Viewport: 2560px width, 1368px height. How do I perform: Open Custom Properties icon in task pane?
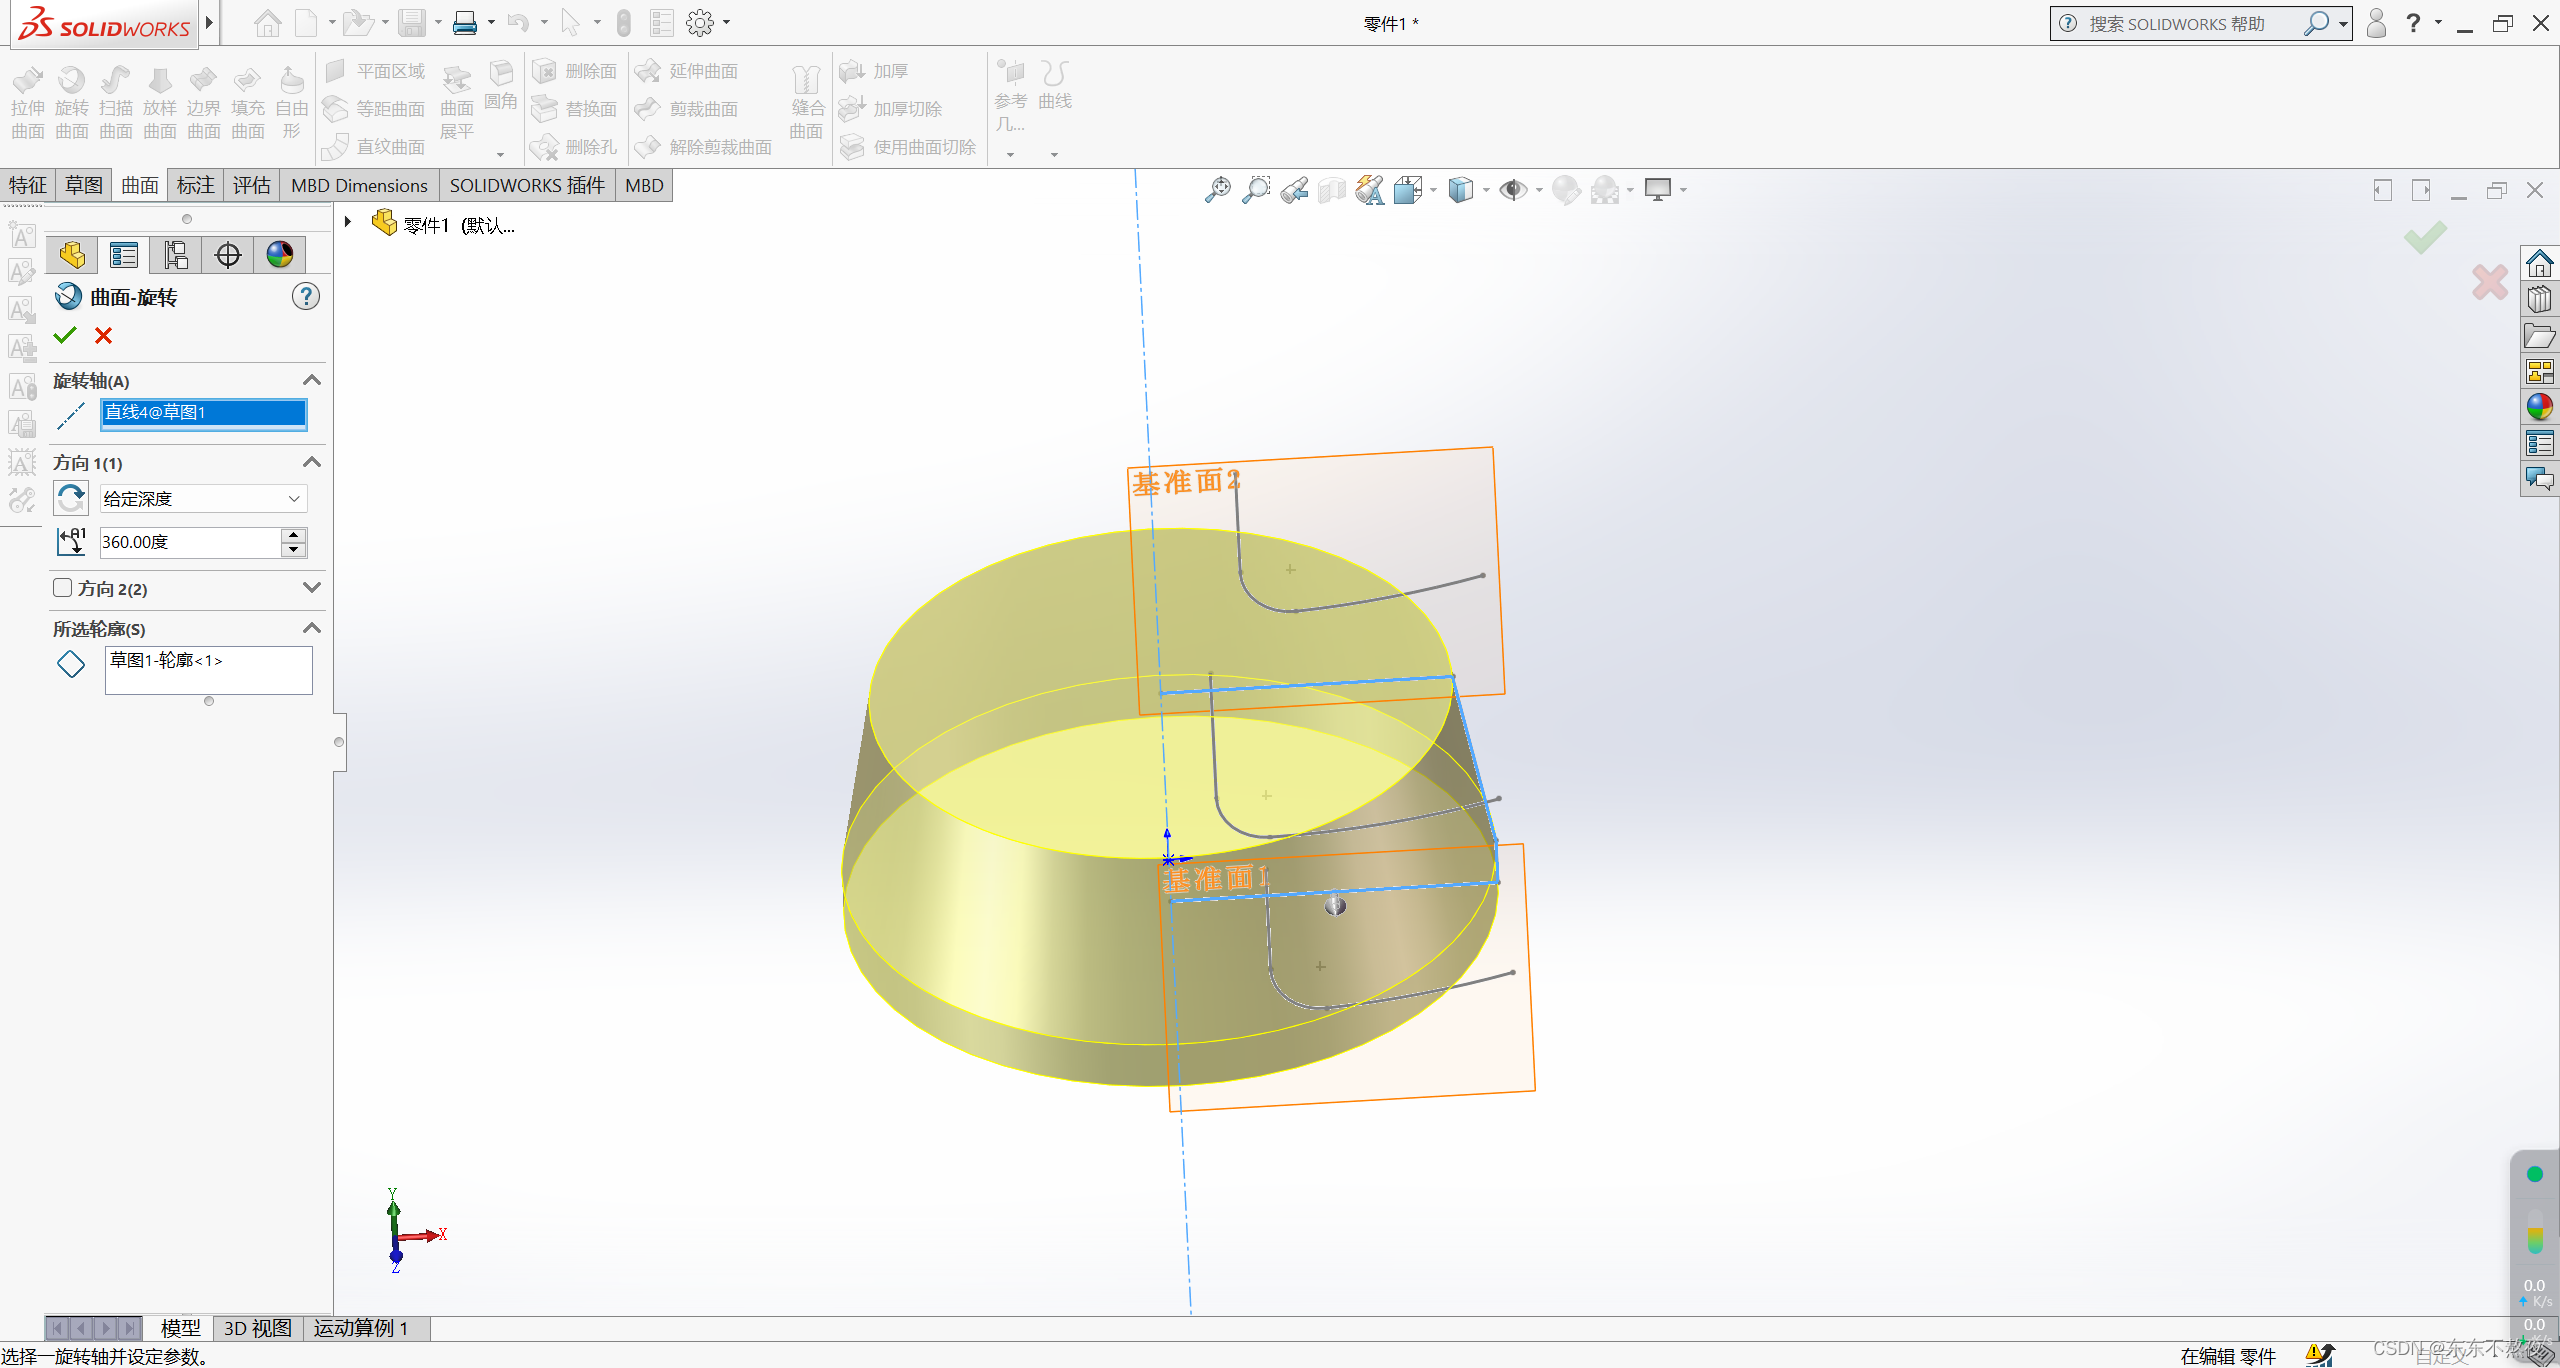(2540, 443)
